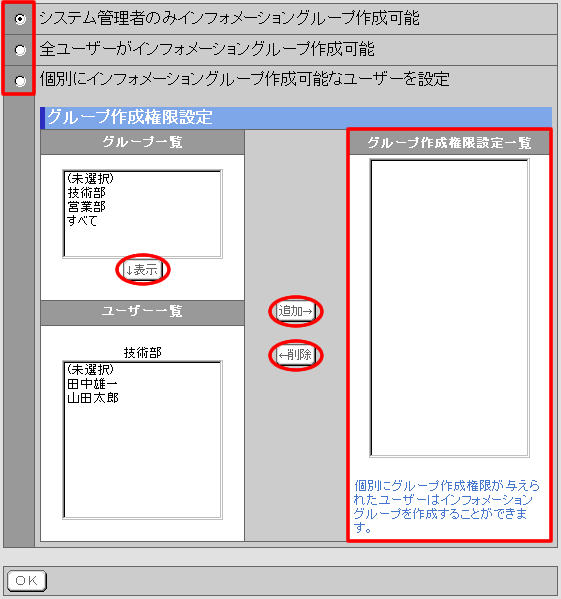Select 全ユーザー group creation radio button
The height and width of the screenshot is (599, 561).
coord(20,50)
